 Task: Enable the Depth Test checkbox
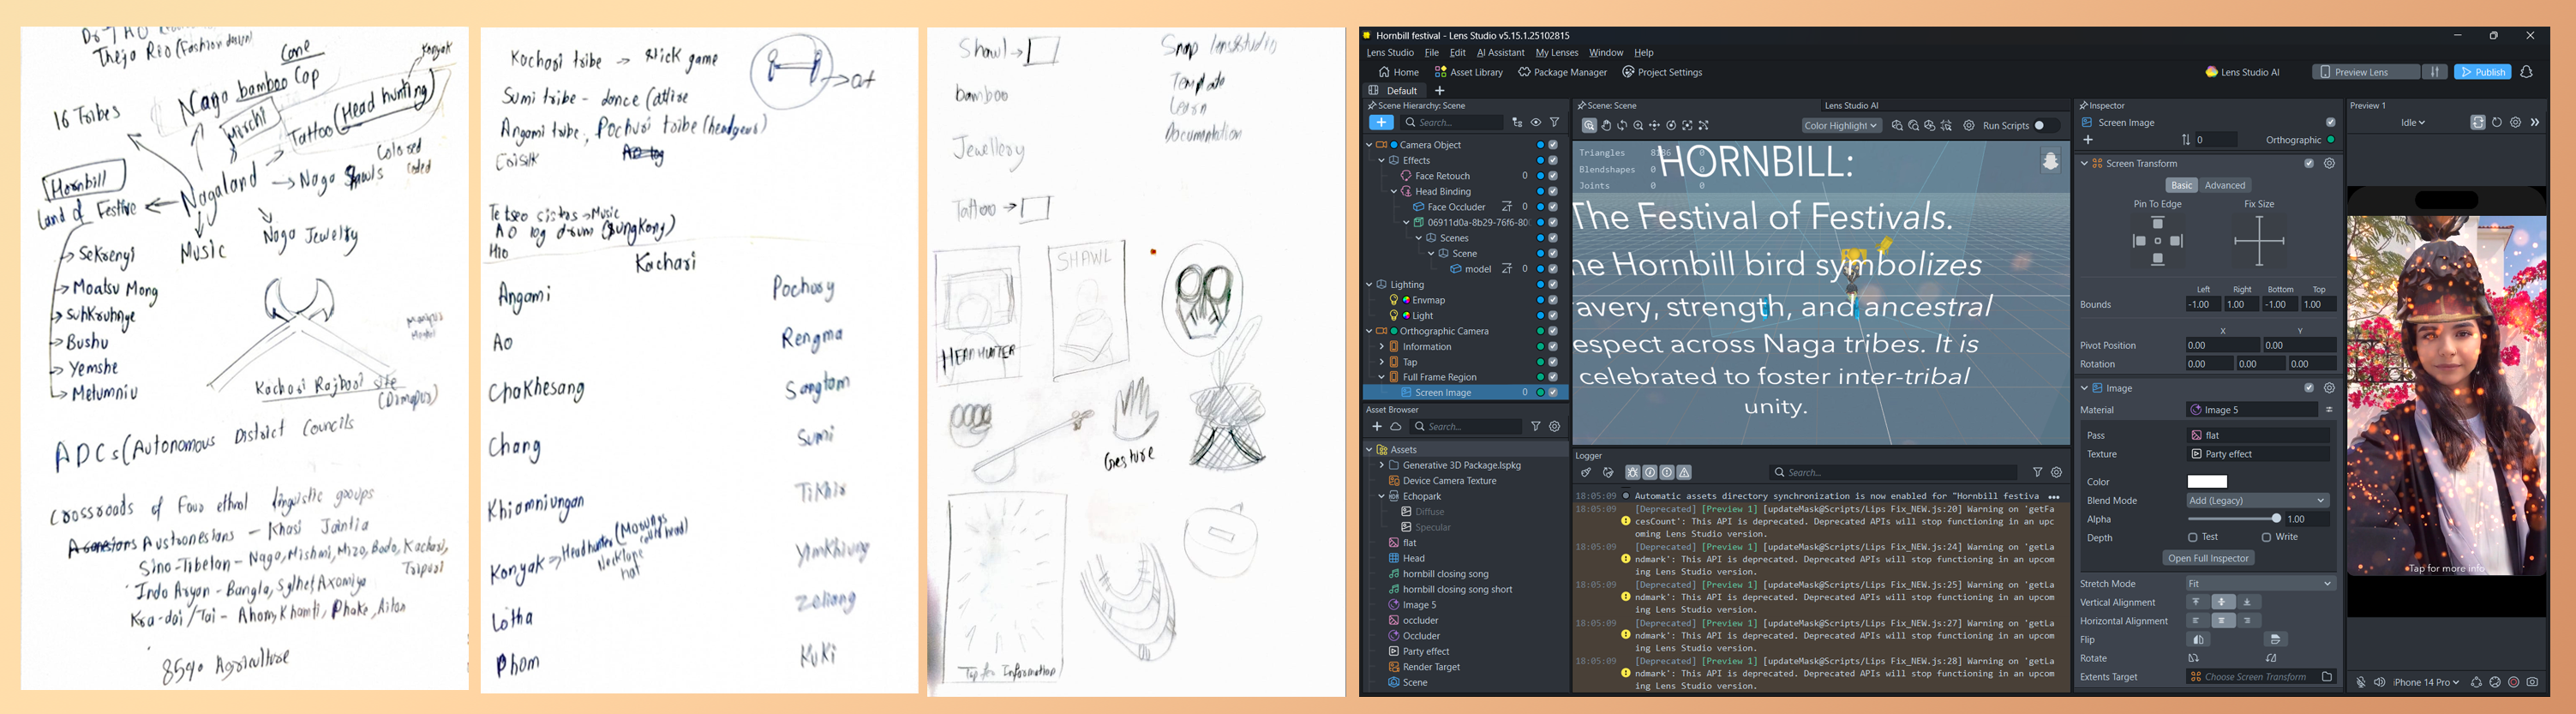click(x=2192, y=537)
